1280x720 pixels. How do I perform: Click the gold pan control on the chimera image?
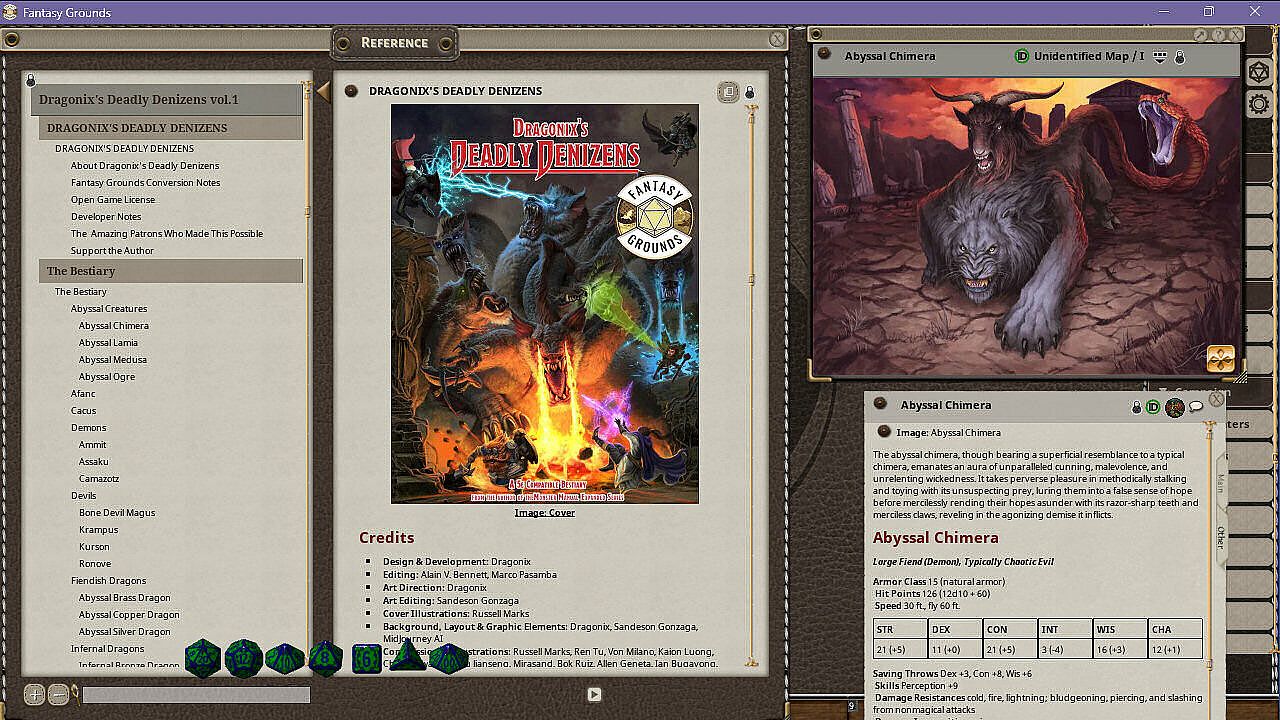[1221, 358]
